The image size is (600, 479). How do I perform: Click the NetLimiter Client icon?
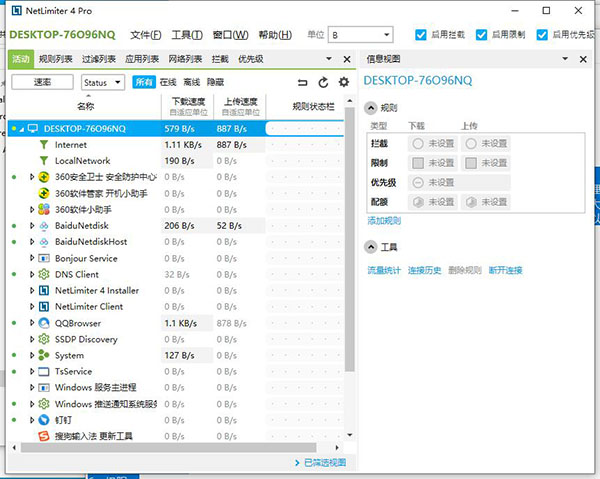[x=44, y=307]
